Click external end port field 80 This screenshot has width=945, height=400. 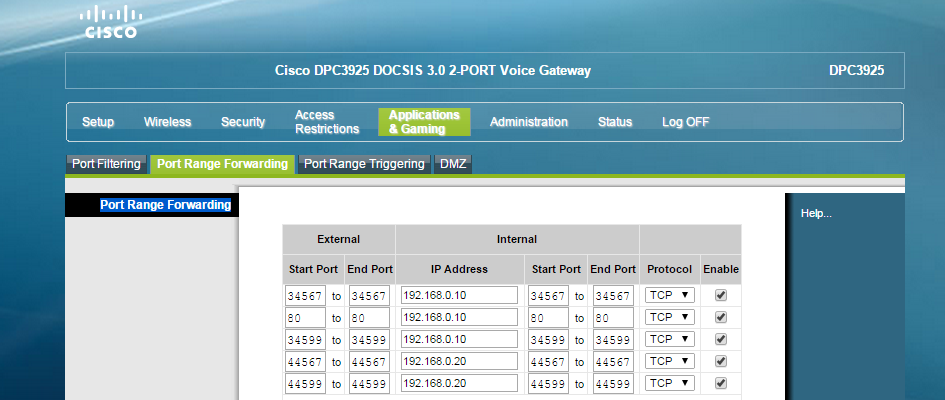[x=369, y=317]
